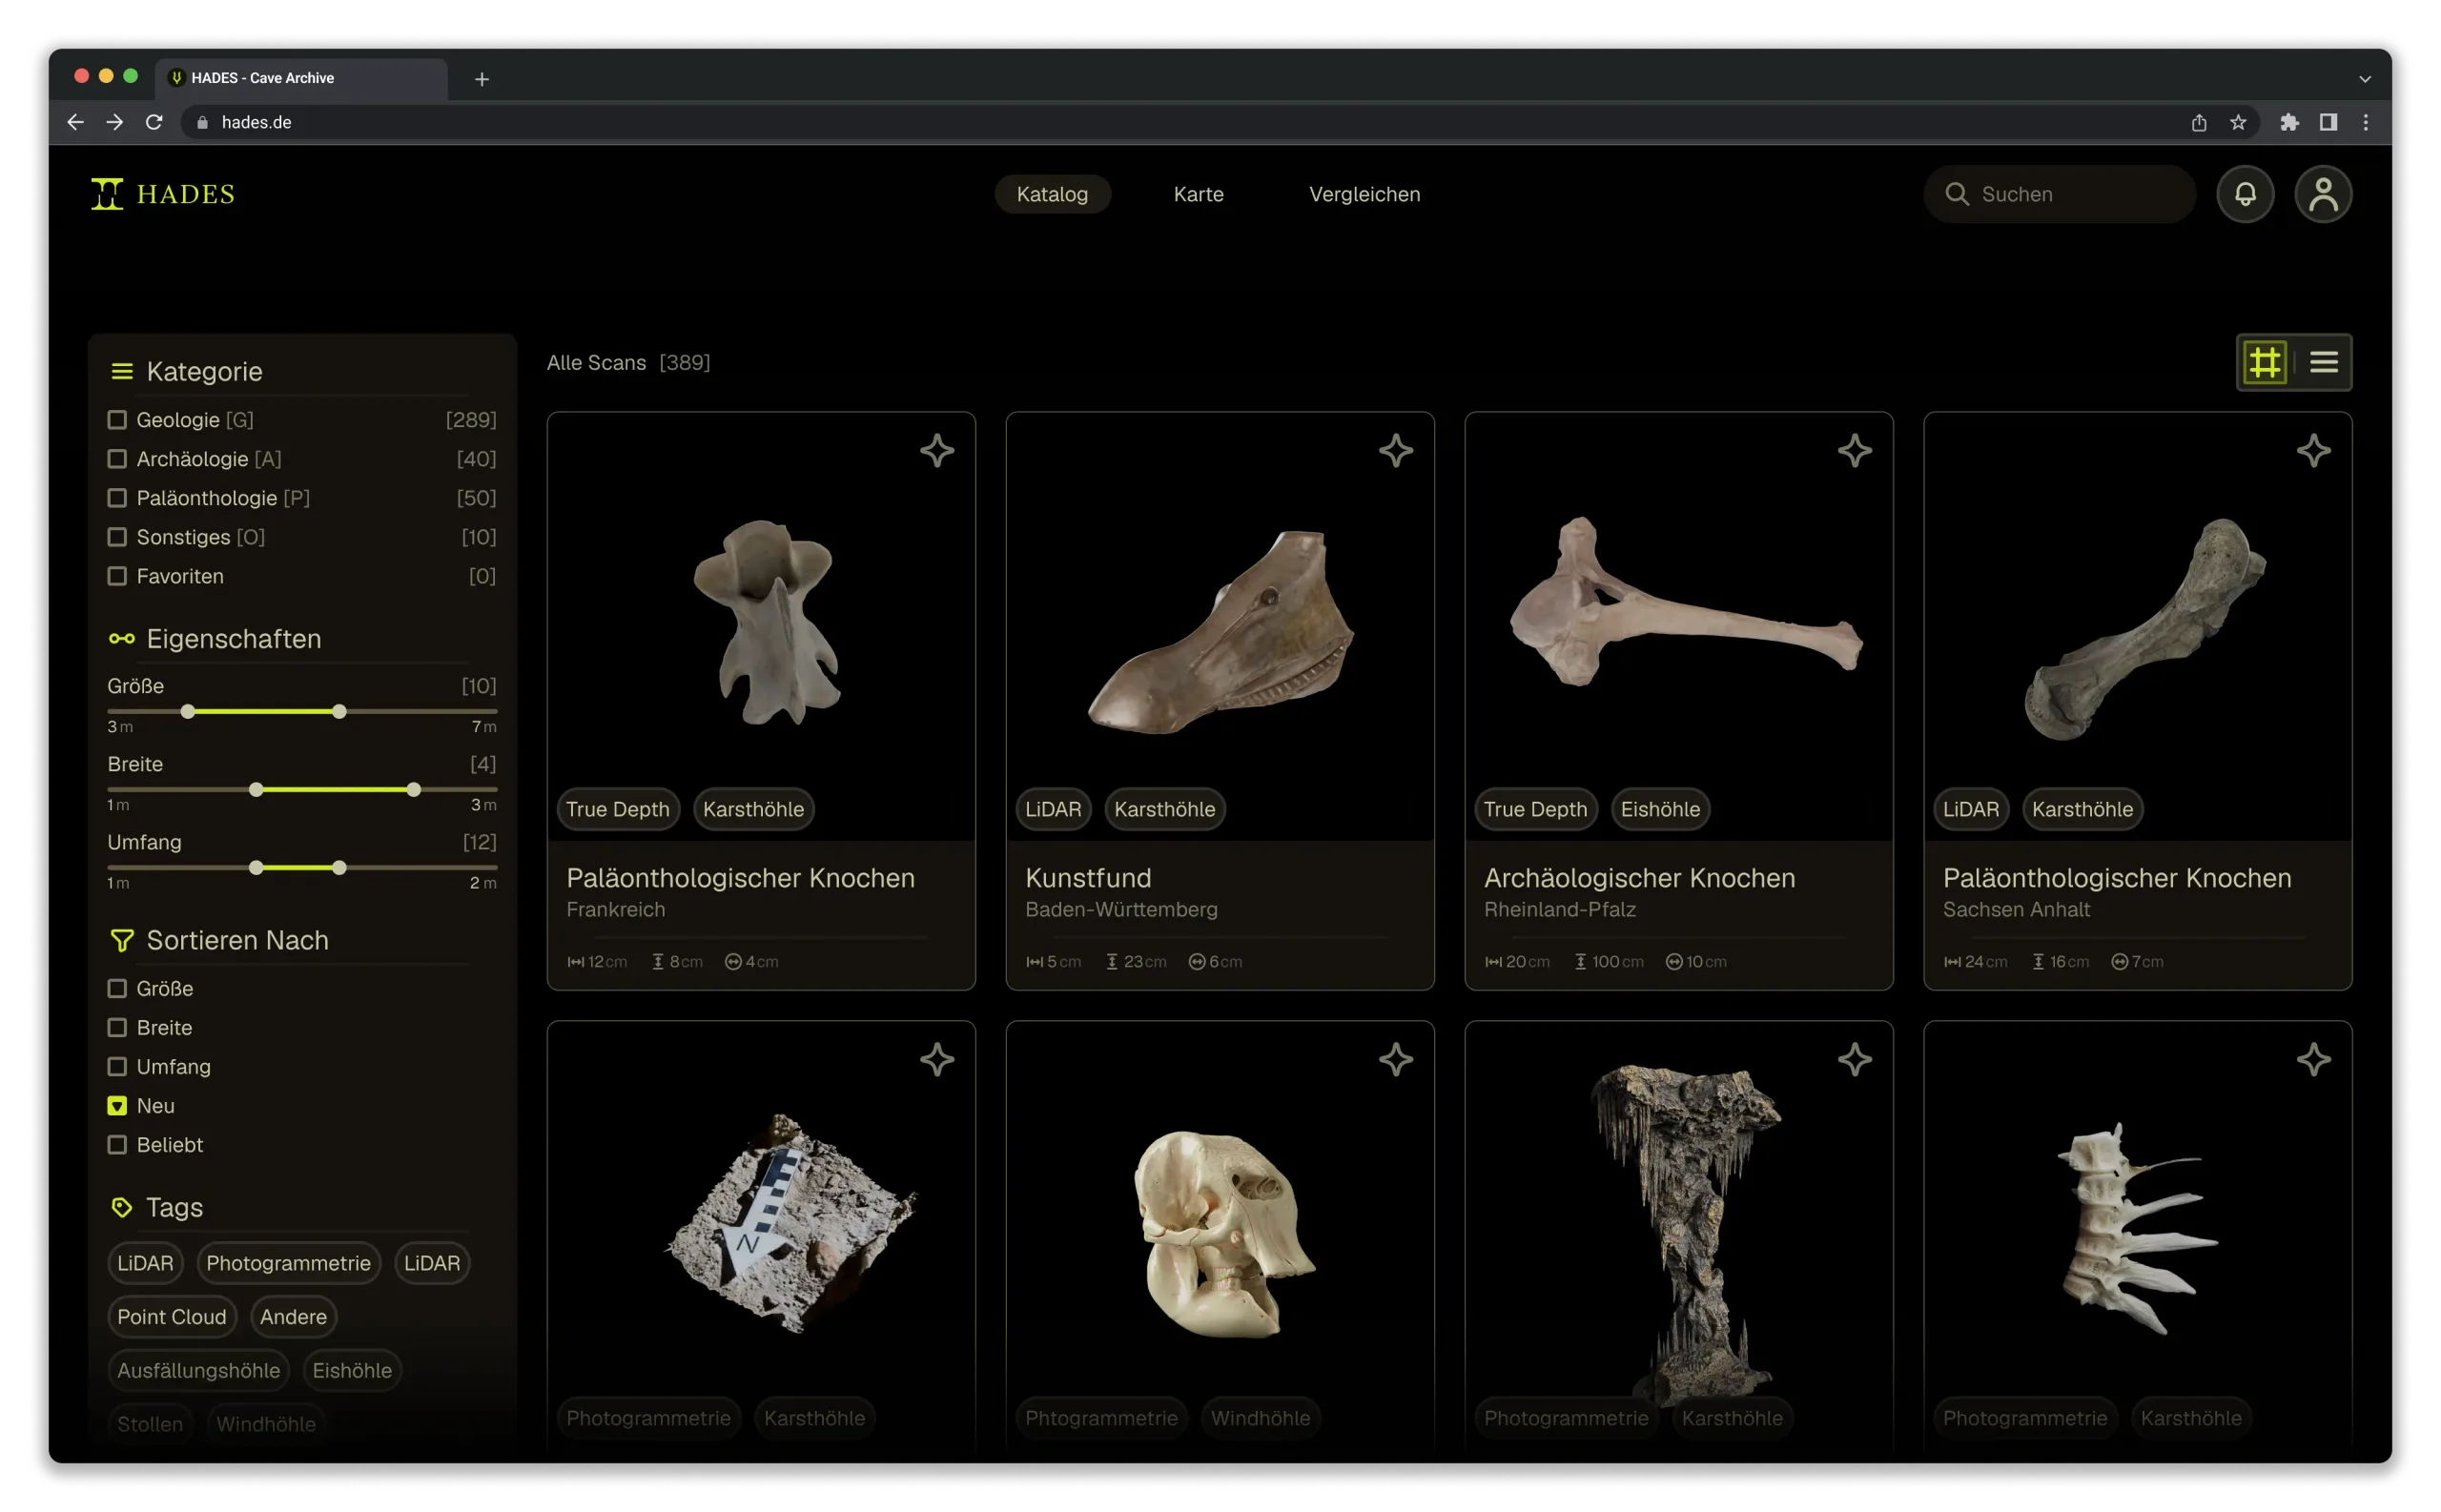Check the Favoriten category
The image size is (2441, 1512).
tap(117, 576)
